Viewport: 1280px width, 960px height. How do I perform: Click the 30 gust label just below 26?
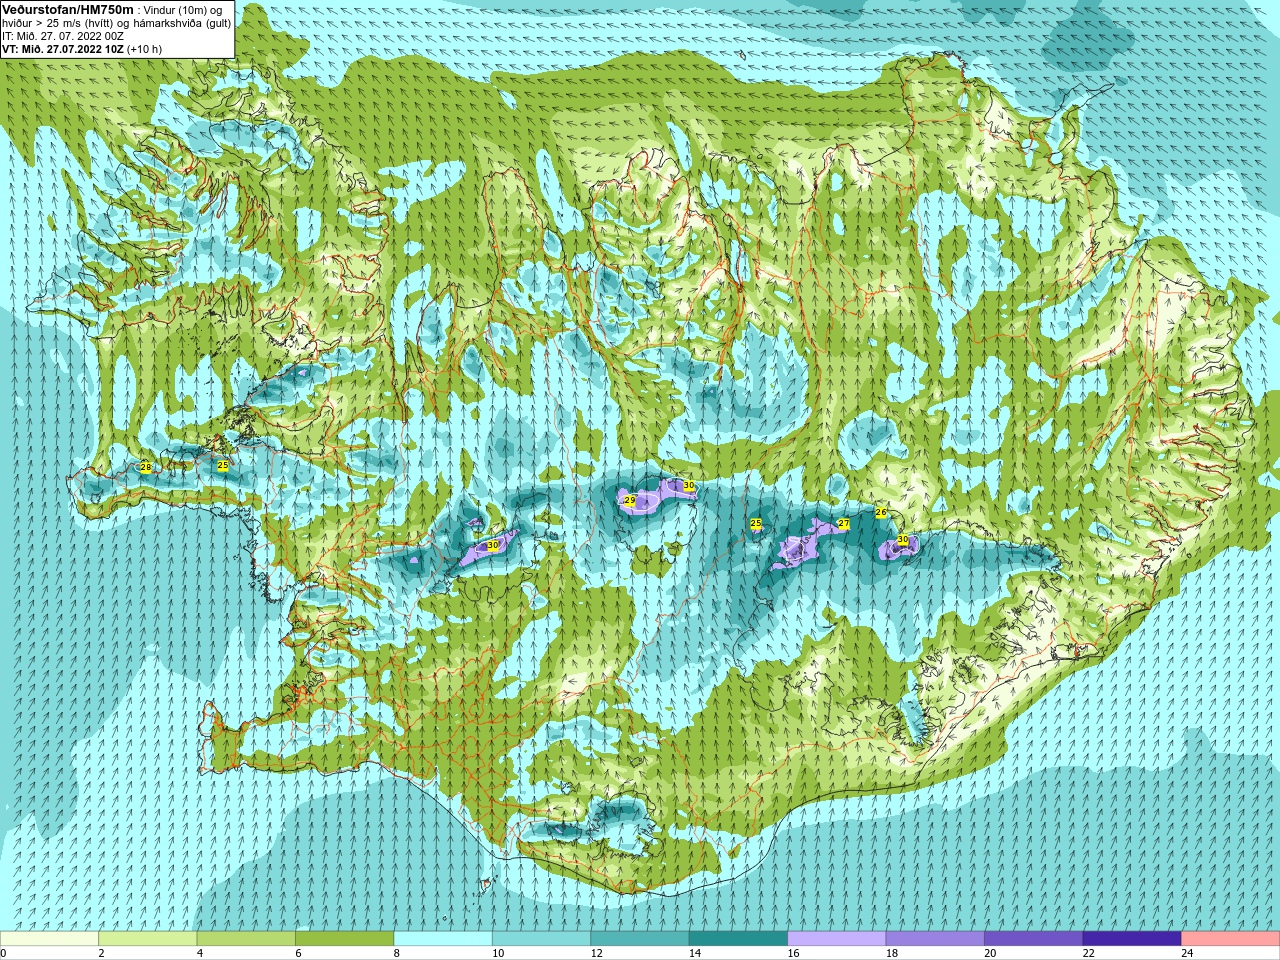pos(903,539)
